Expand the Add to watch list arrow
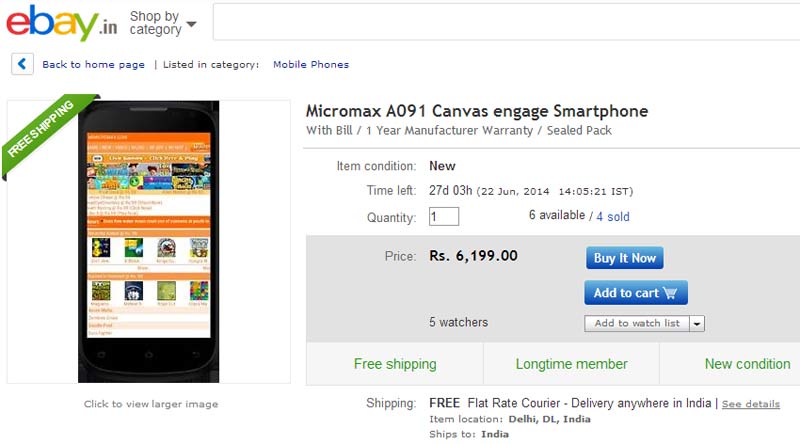 [697, 324]
